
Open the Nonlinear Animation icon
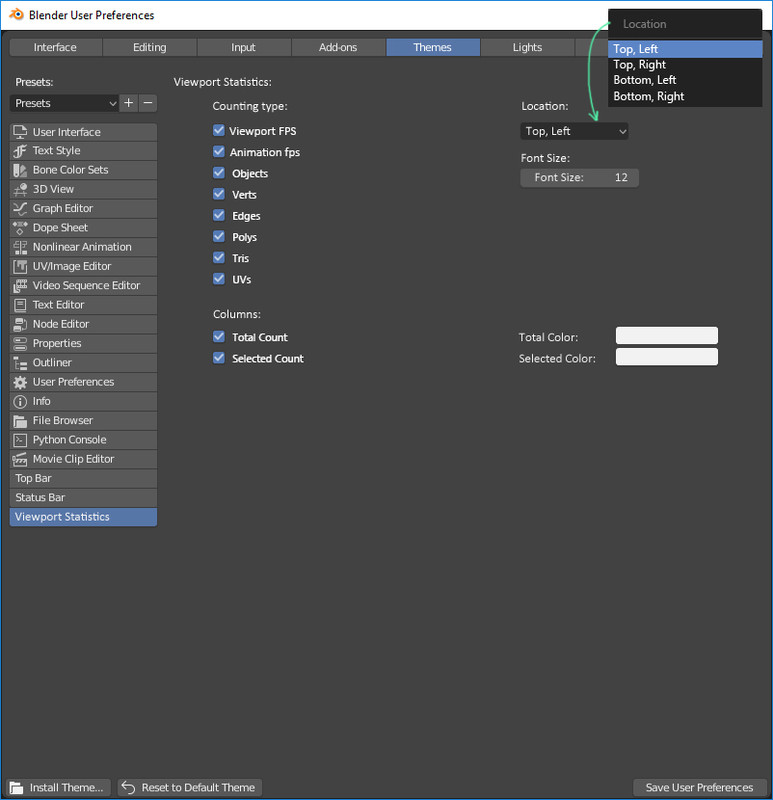(x=20, y=247)
